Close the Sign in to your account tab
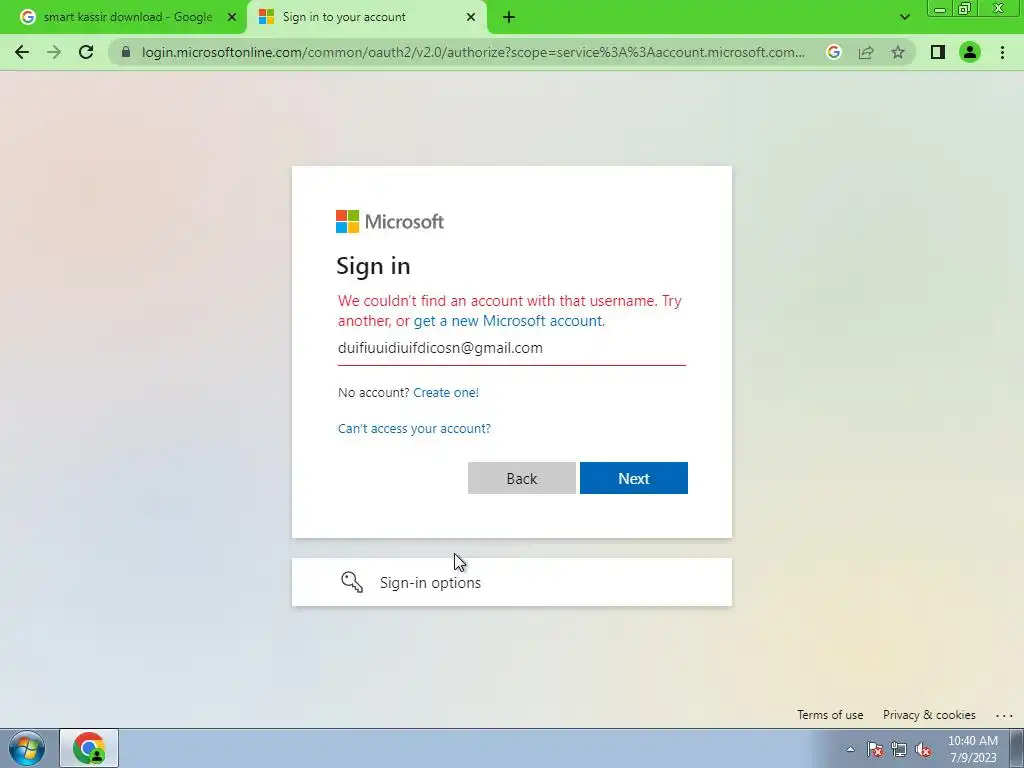 click(471, 17)
